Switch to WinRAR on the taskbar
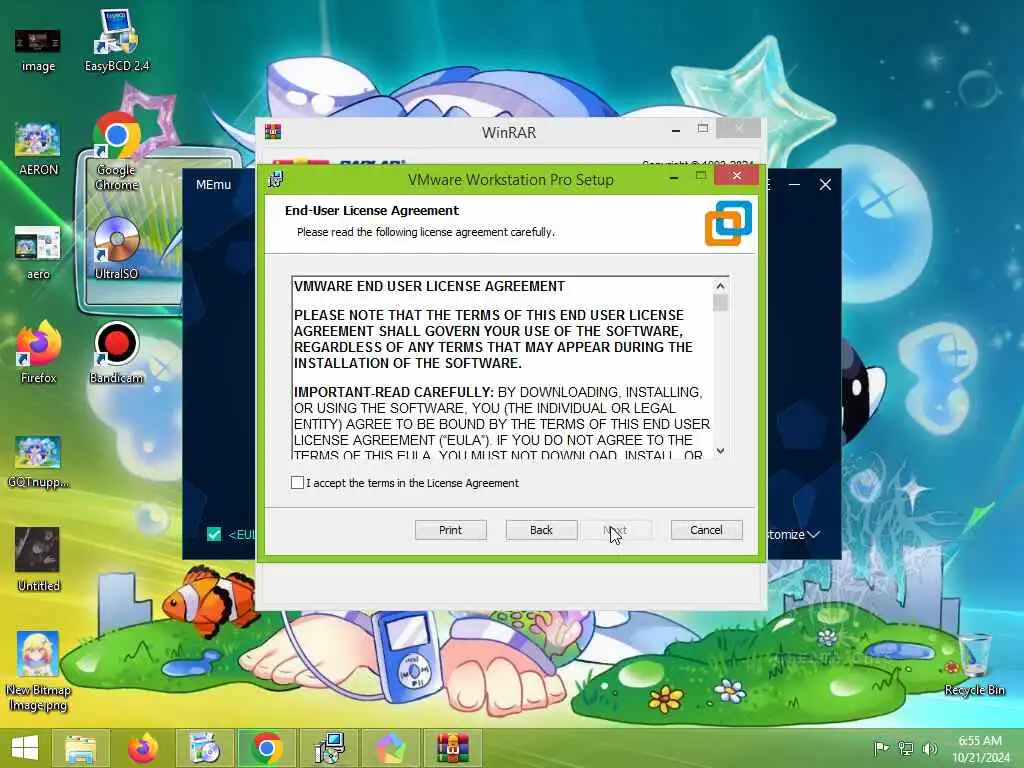1024x768 pixels. (x=453, y=748)
